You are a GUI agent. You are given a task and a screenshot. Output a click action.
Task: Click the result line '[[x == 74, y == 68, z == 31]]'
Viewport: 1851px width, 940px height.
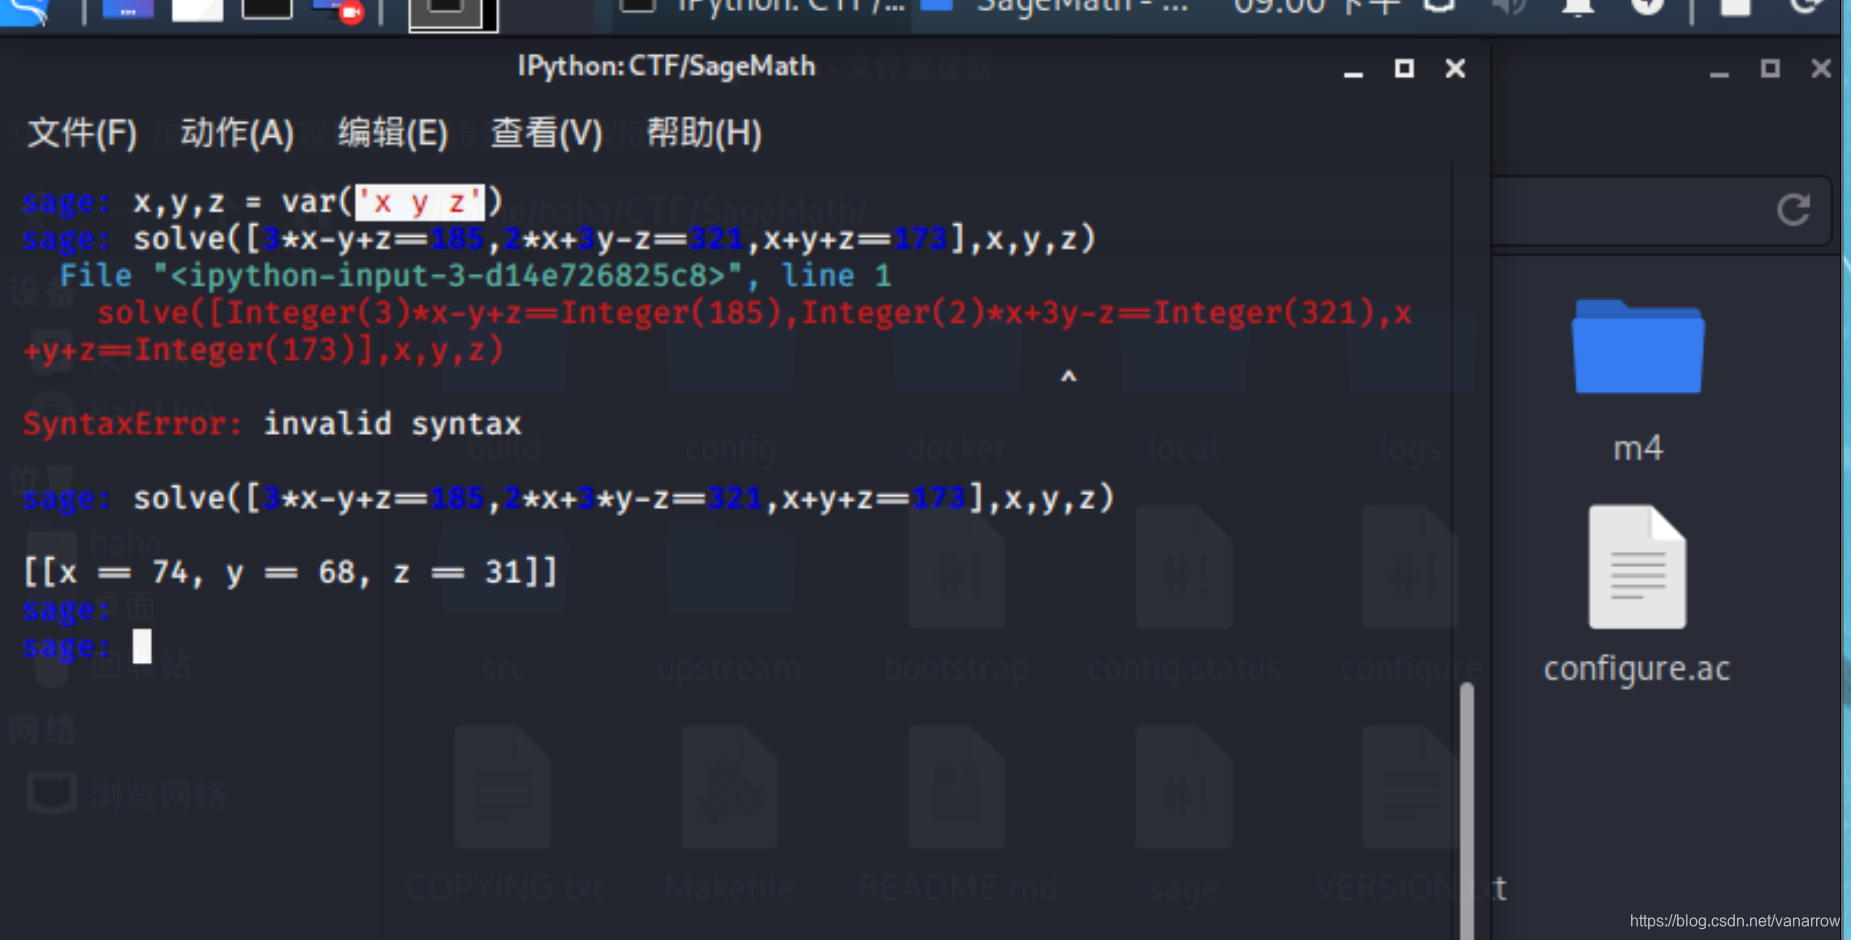pos(290,572)
